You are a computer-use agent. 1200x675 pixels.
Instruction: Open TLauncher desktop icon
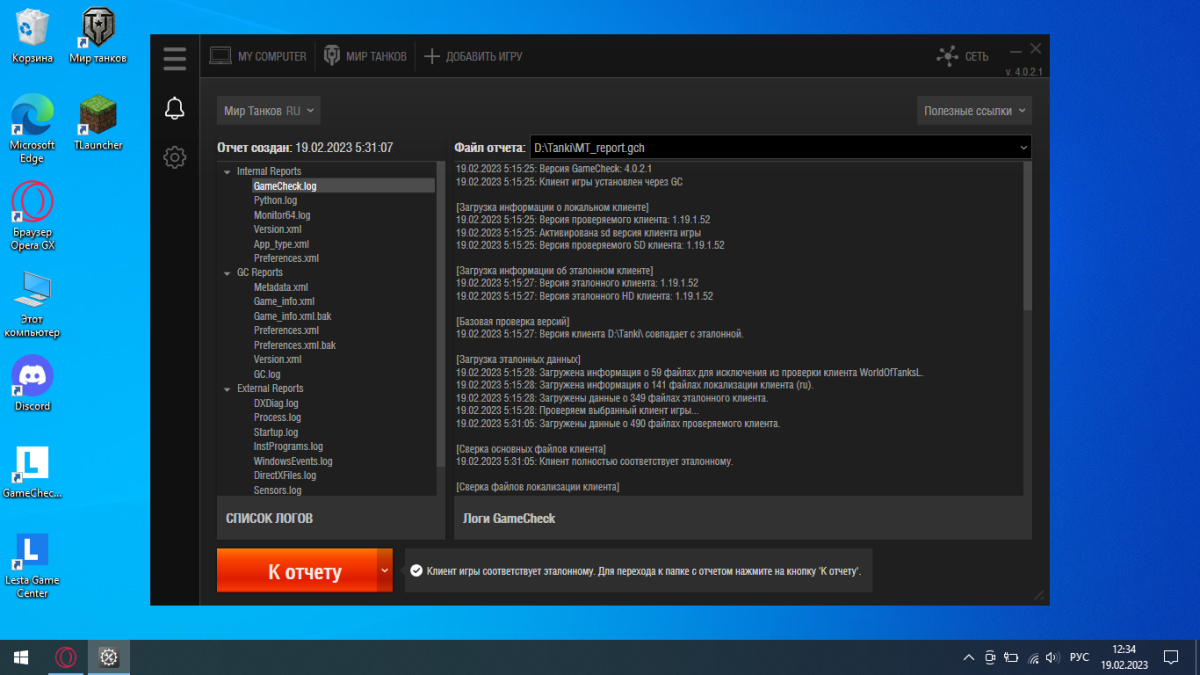[x=98, y=121]
